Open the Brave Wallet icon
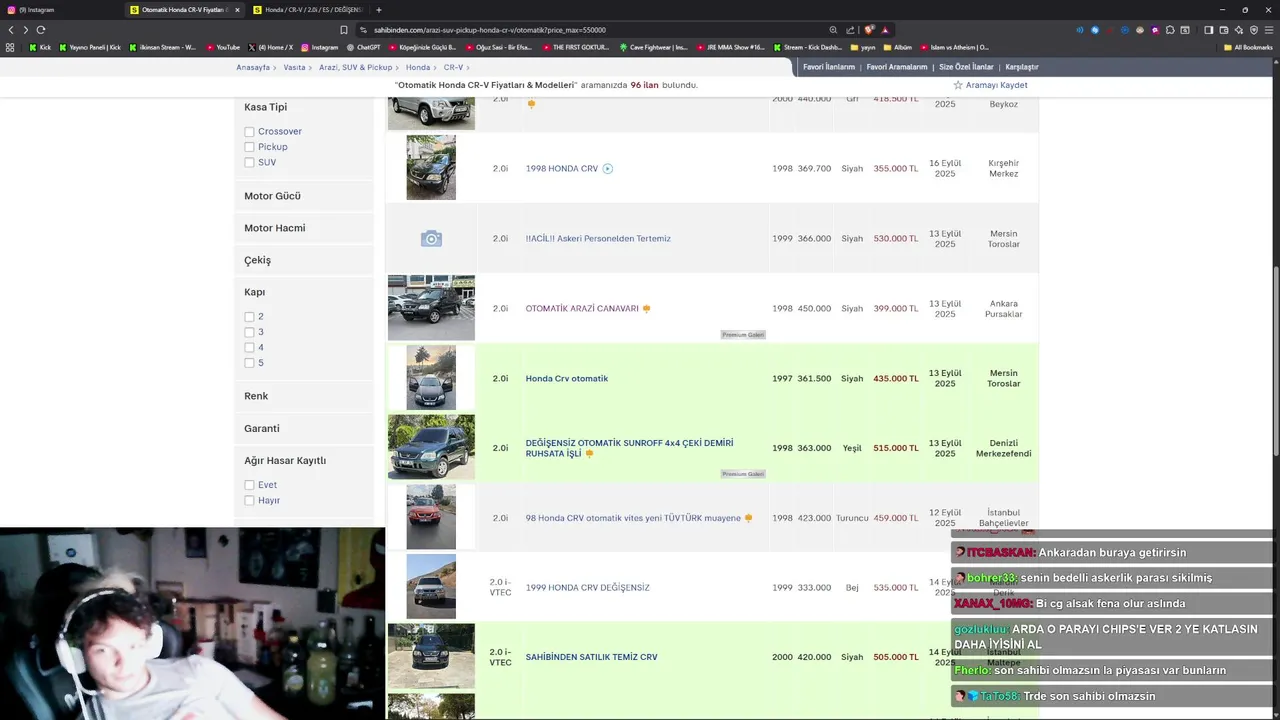This screenshot has height=720, width=1280. [1223, 30]
